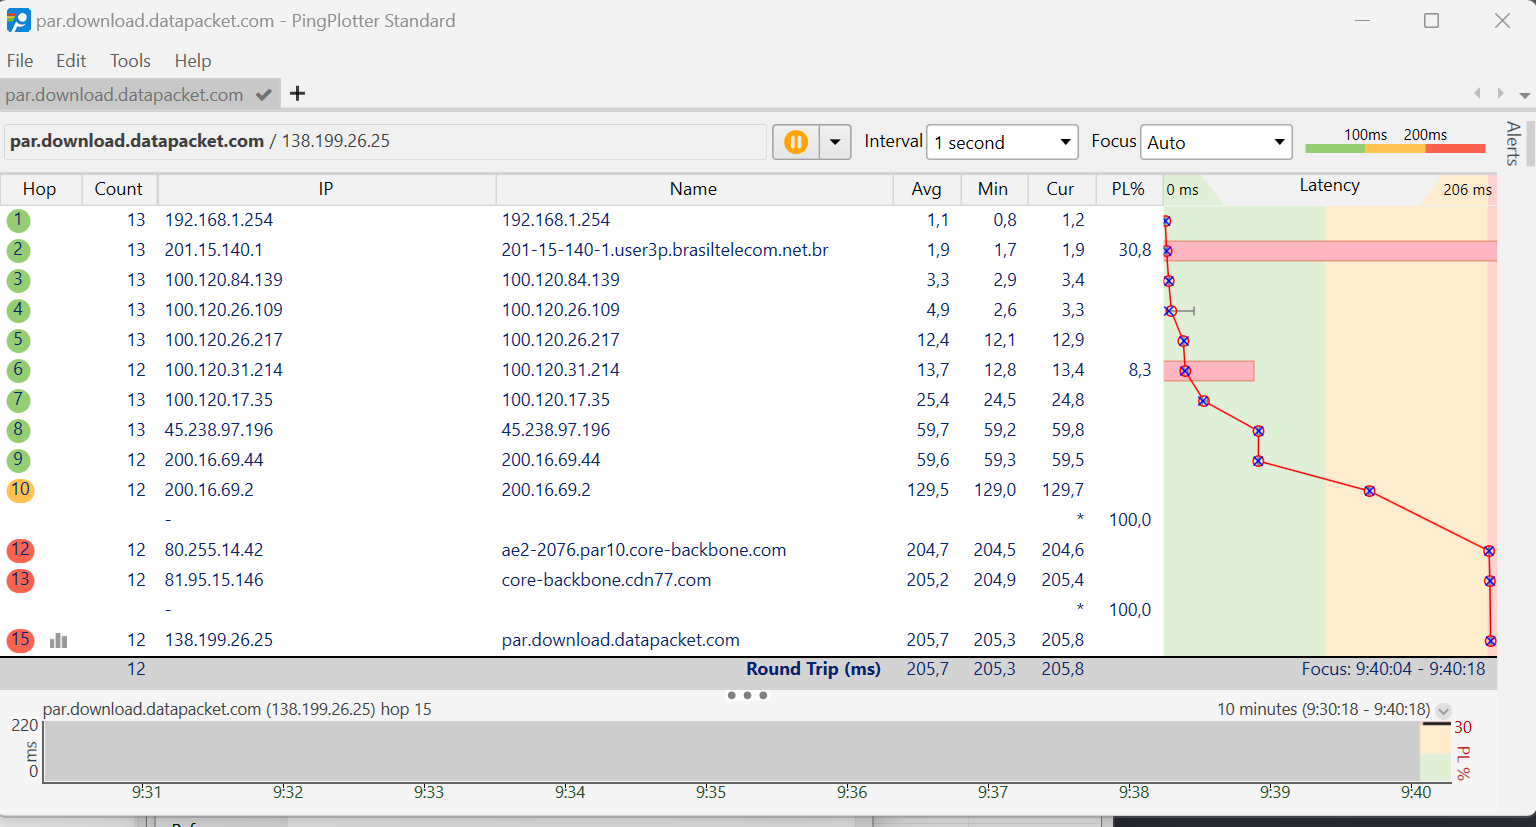This screenshot has width=1536, height=827.
Task: Click the Avg column header
Action: 926,189
